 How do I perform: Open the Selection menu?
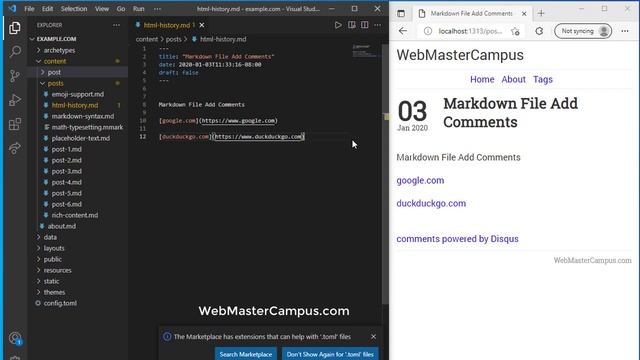[74, 9]
